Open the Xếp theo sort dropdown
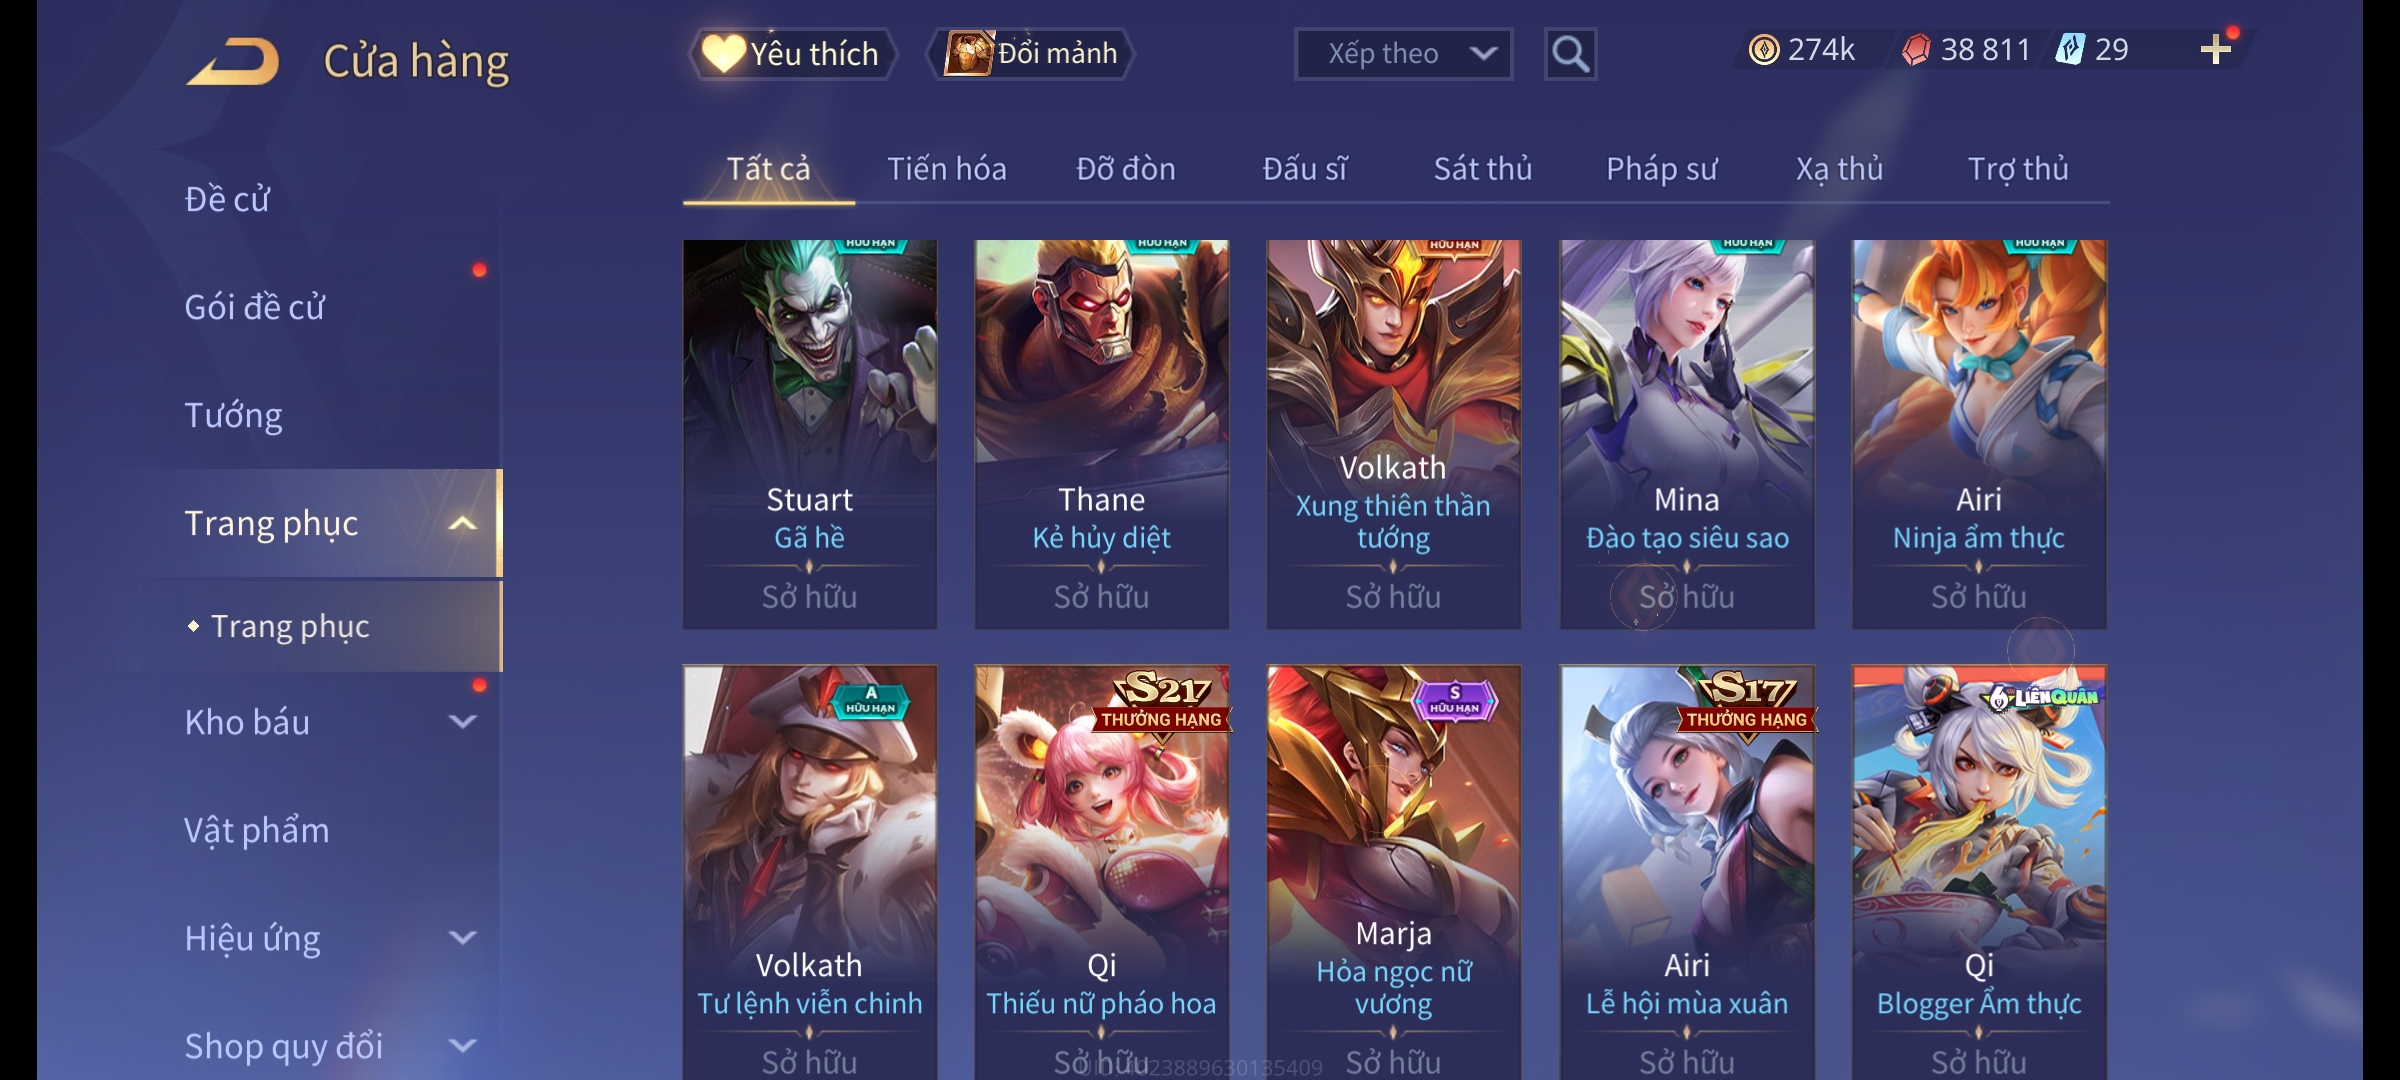 [1403, 54]
